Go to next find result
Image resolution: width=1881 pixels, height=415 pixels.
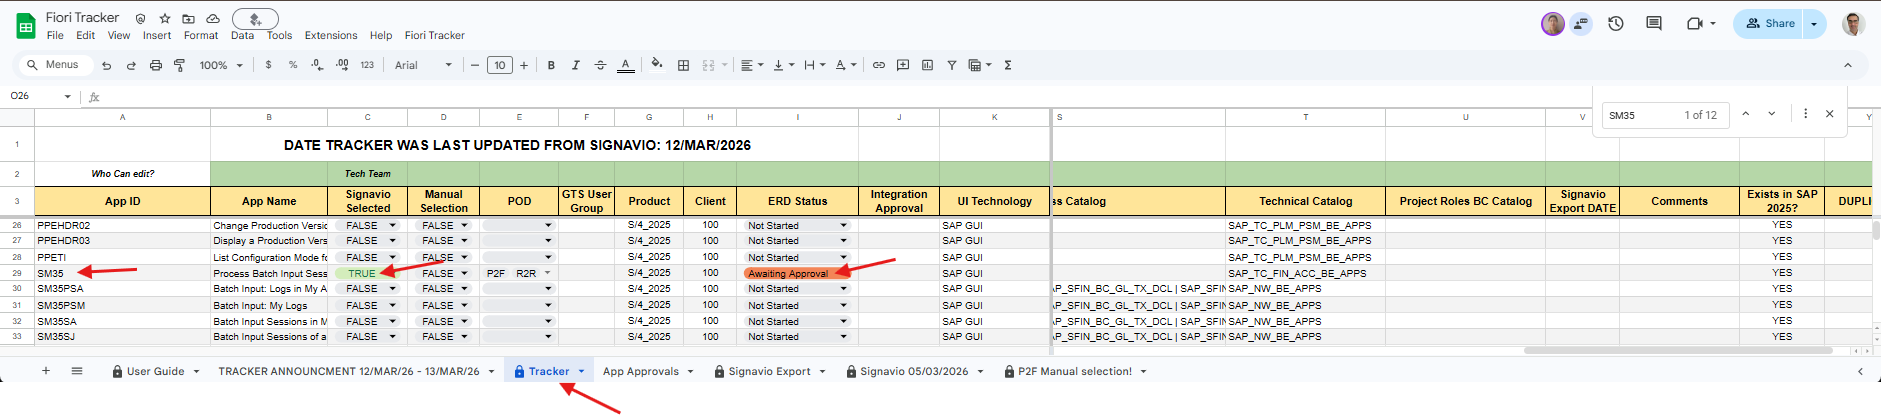(1771, 114)
